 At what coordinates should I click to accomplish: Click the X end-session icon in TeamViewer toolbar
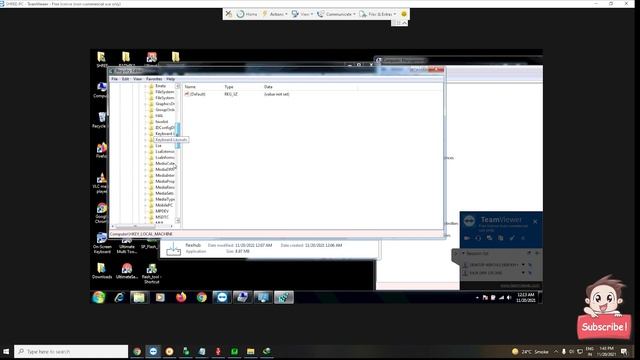point(229,14)
